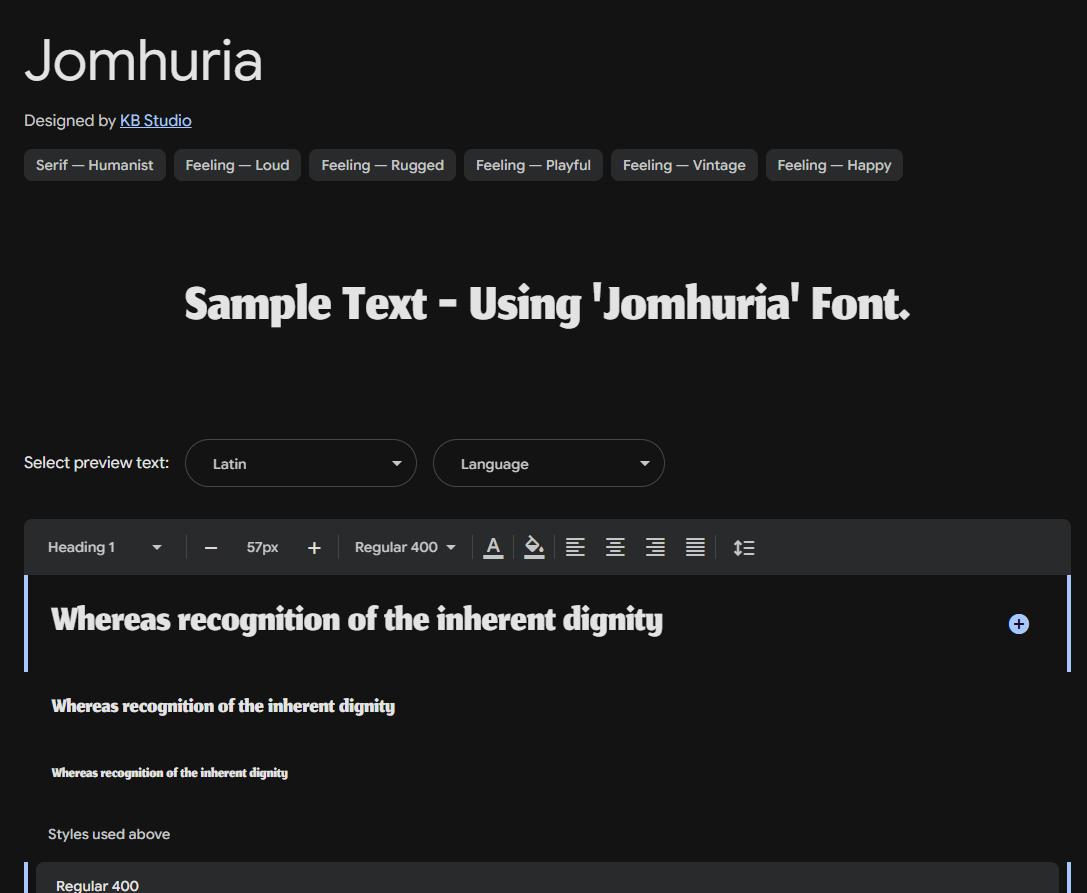Justify the preview text

pos(695,547)
